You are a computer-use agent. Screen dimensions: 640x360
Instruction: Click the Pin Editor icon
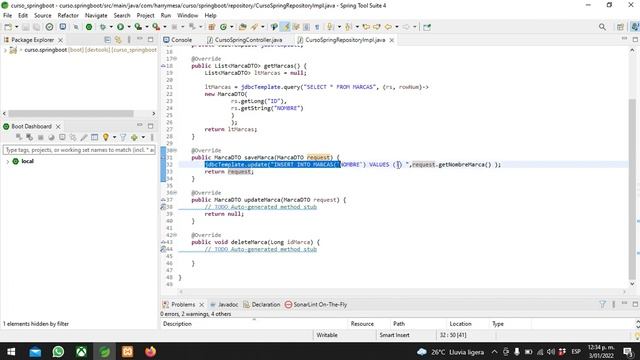click(427, 27)
